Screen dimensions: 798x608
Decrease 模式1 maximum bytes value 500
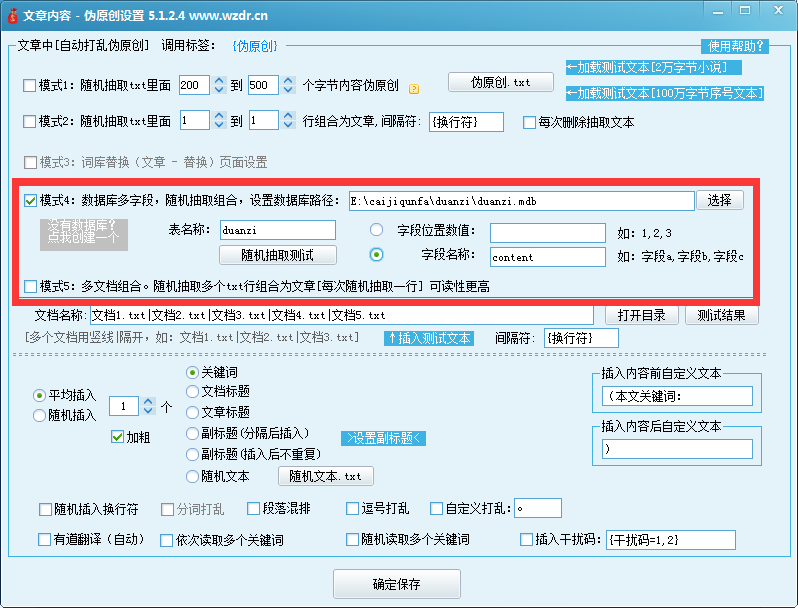click(288, 90)
